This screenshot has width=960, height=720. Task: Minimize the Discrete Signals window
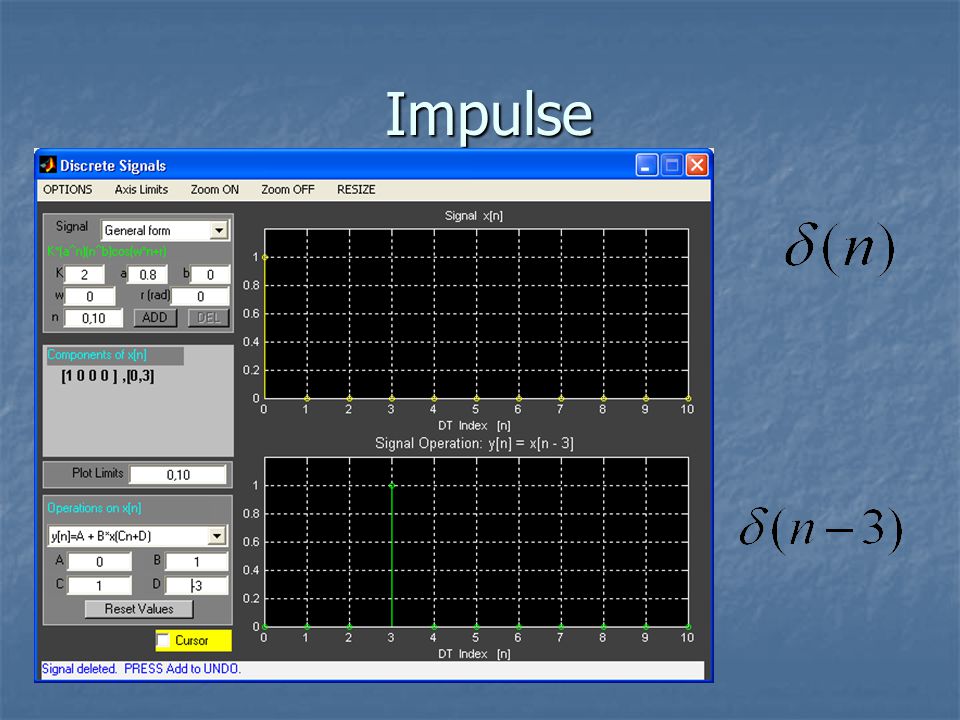[647, 165]
